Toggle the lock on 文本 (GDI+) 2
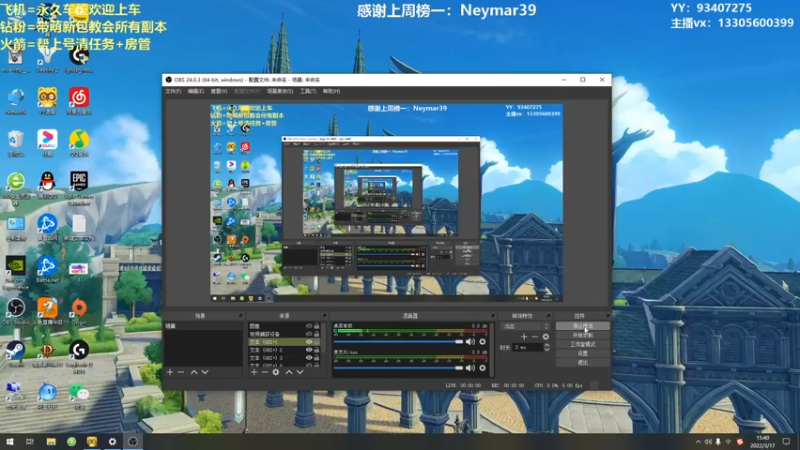Image resolution: width=800 pixels, height=450 pixels. tap(317, 350)
